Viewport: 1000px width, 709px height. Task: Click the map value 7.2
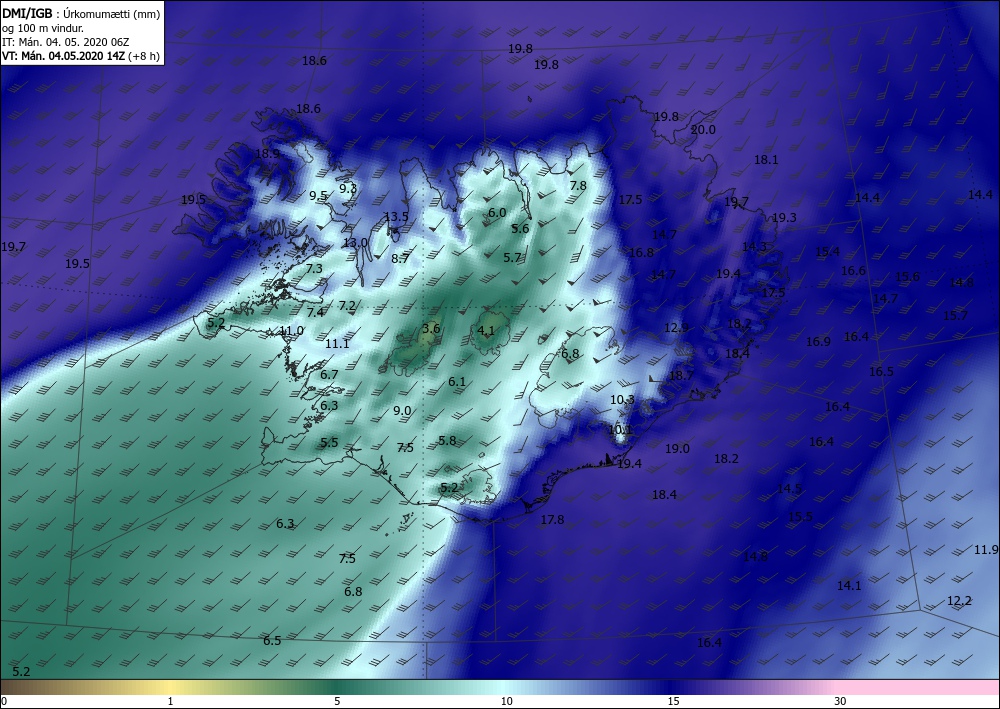(346, 305)
